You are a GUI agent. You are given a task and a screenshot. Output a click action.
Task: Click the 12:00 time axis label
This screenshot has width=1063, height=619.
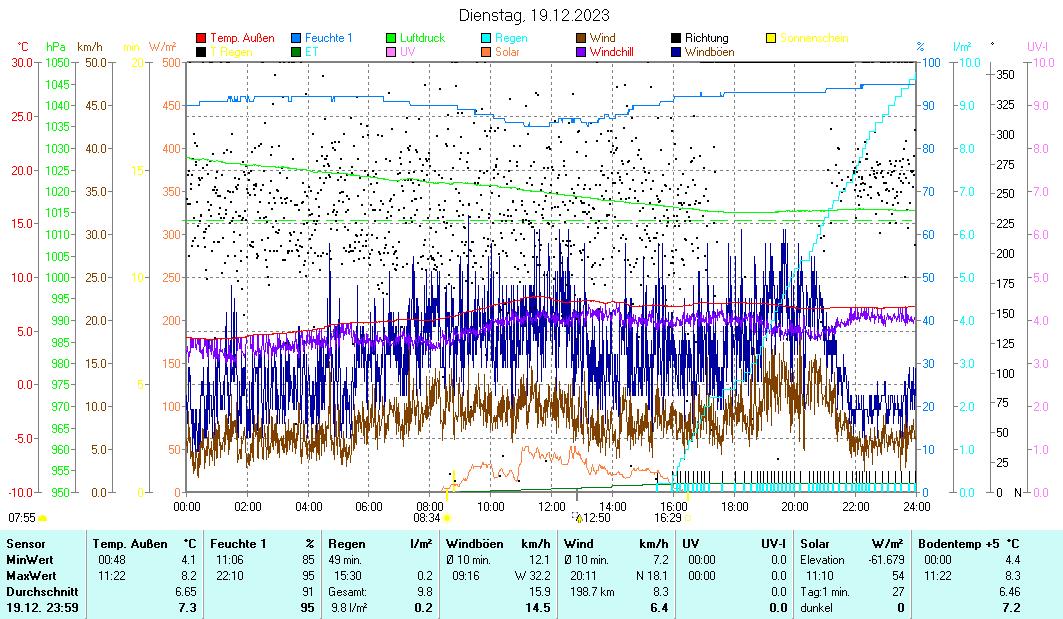(x=551, y=506)
